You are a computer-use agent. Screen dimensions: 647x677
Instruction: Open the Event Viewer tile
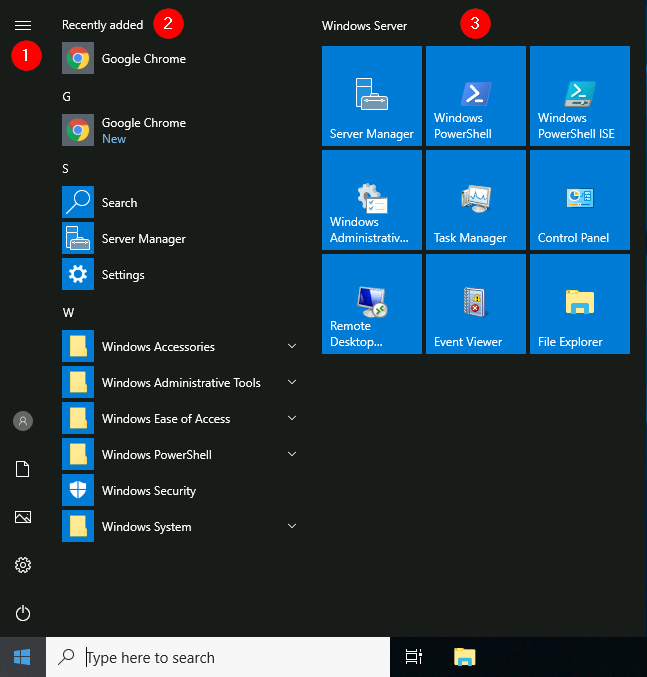(x=476, y=304)
